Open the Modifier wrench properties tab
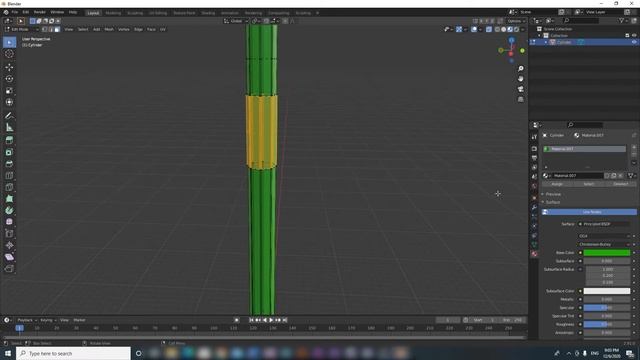Viewport: 640px width, 360px height. (534, 207)
